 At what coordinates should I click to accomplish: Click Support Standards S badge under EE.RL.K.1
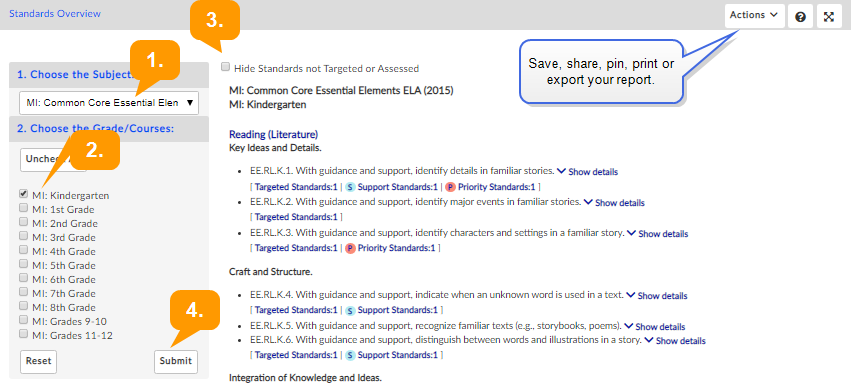[351, 187]
